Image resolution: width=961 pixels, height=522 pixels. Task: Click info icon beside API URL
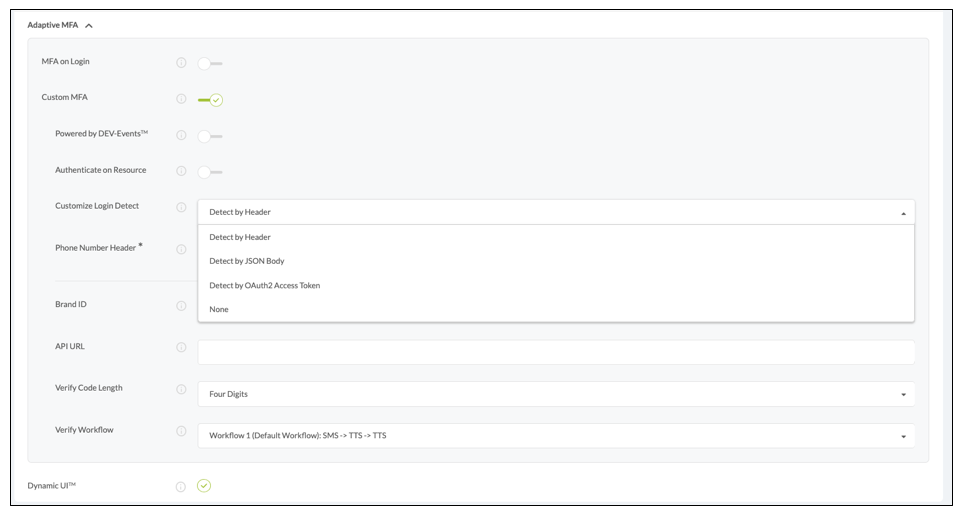pos(181,347)
